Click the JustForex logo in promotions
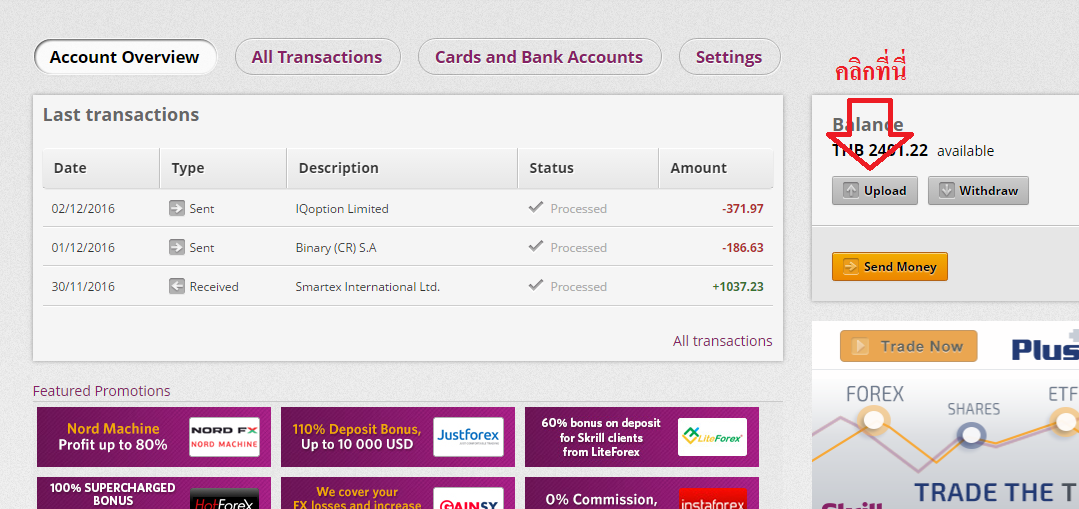The width and height of the screenshot is (1079, 509). 468,437
